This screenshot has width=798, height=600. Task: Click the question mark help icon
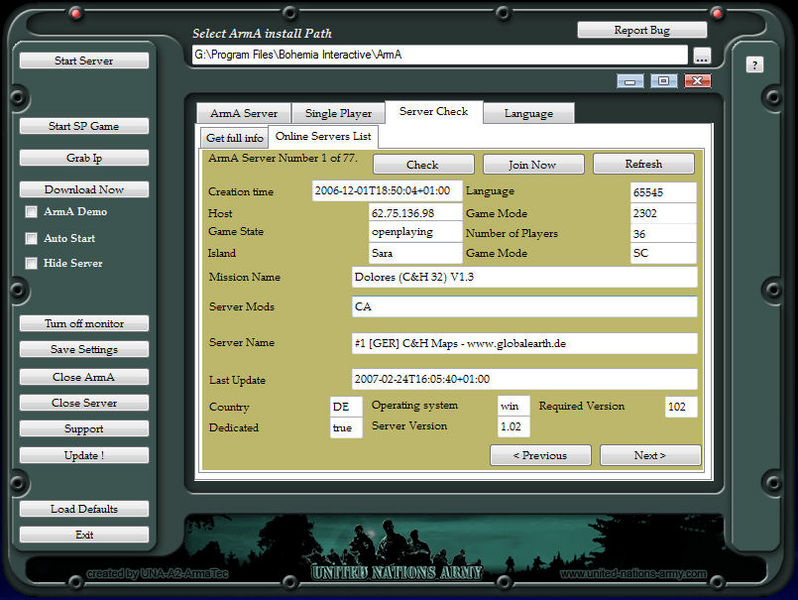(x=755, y=65)
